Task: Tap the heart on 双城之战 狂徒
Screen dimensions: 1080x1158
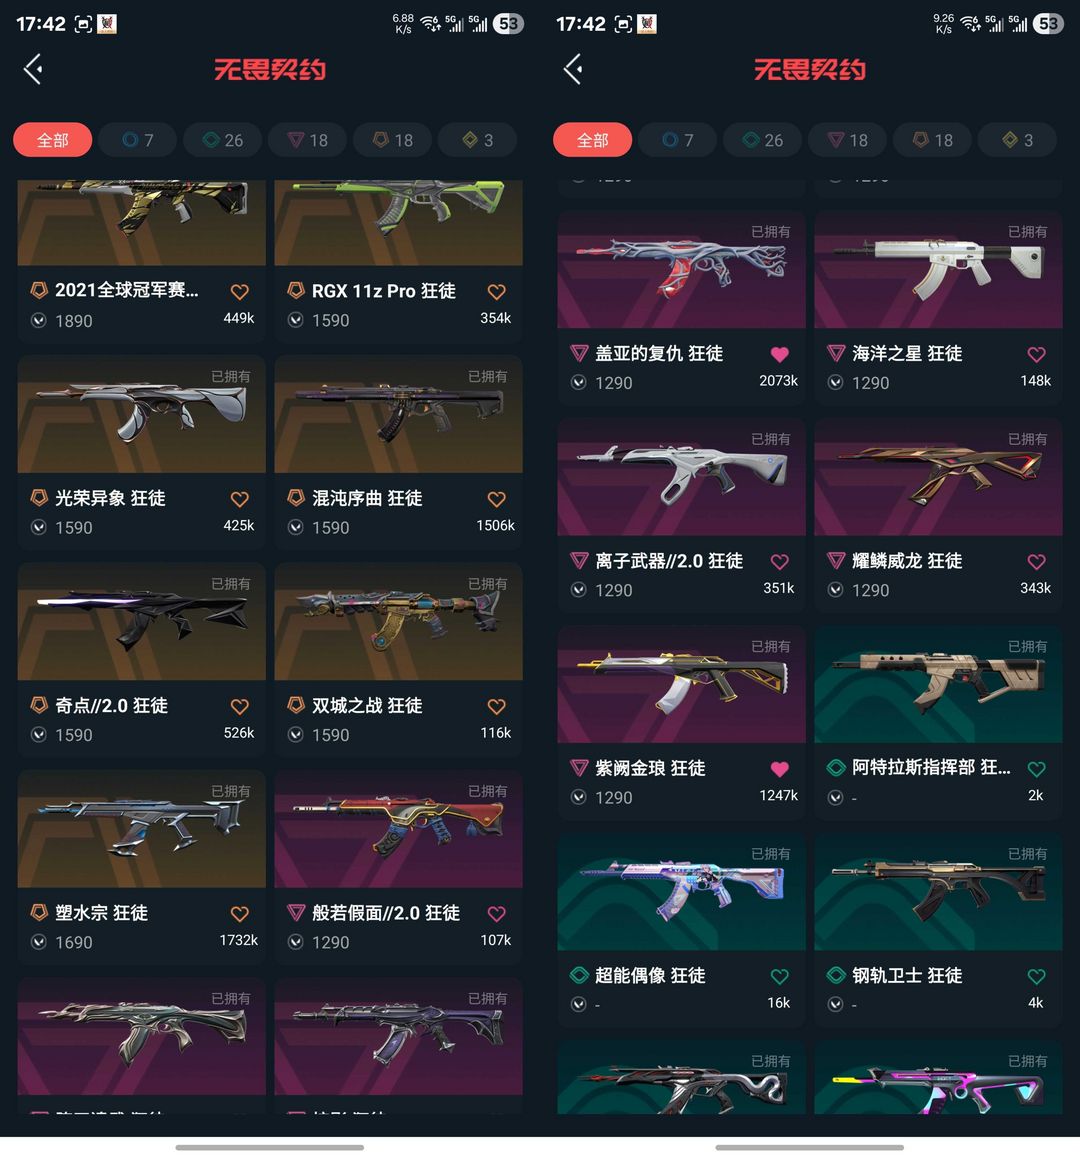Action: click(x=496, y=707)
